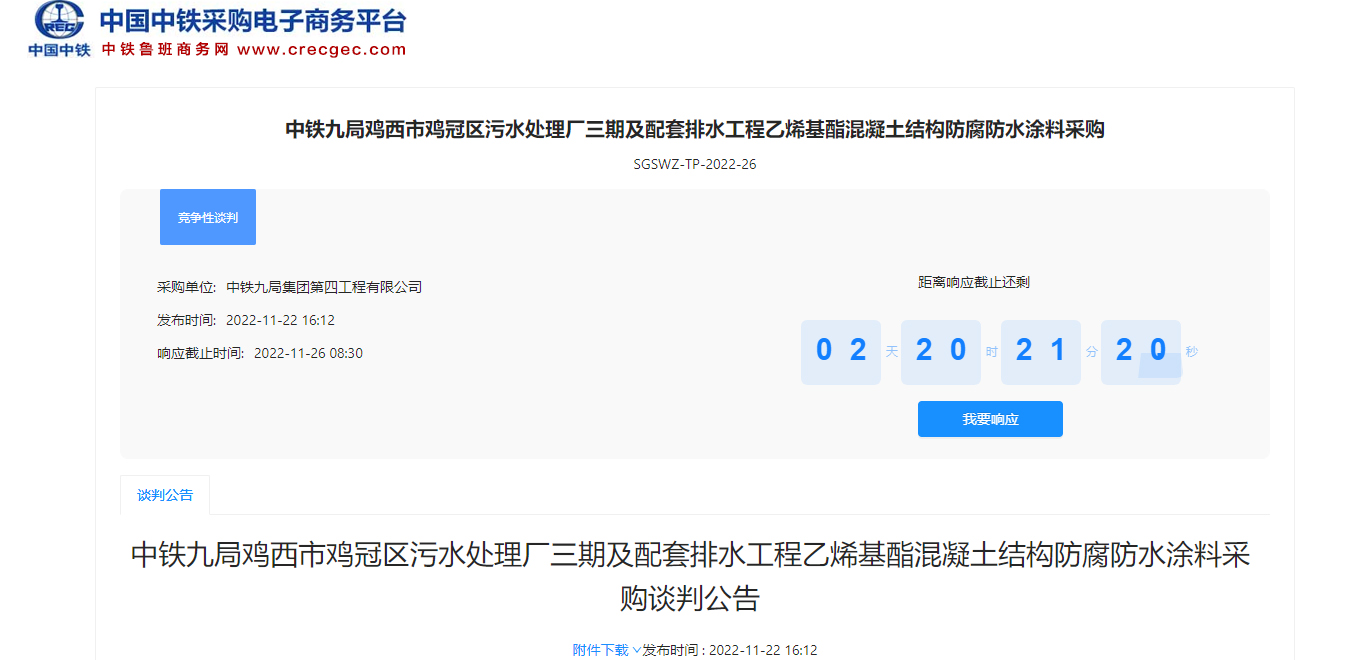Click the 采购单位 label

tap(186, 287)
